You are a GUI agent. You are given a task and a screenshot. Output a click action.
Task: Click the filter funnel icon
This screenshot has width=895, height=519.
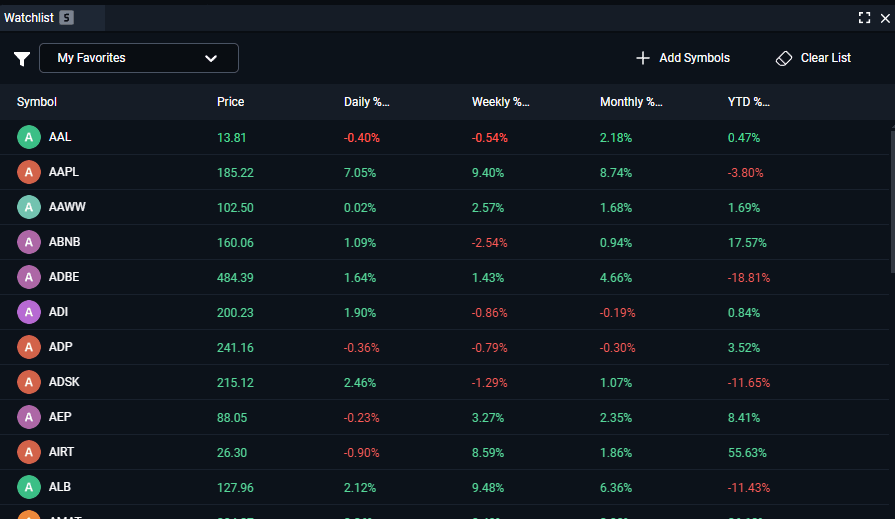(x=22, y=58)
